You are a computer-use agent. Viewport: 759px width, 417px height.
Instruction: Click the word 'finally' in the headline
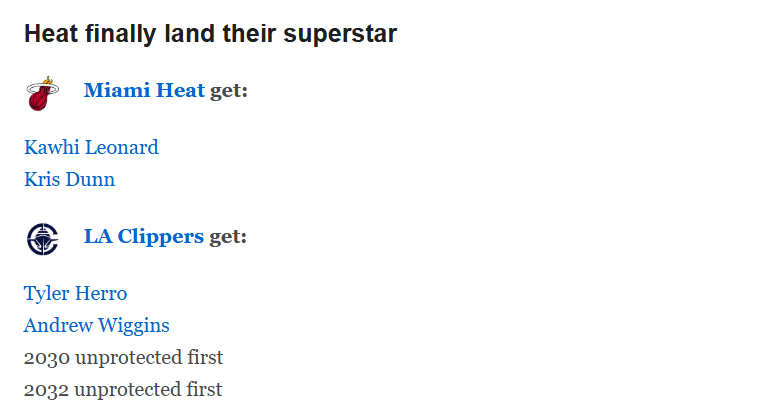coord(121,34)
